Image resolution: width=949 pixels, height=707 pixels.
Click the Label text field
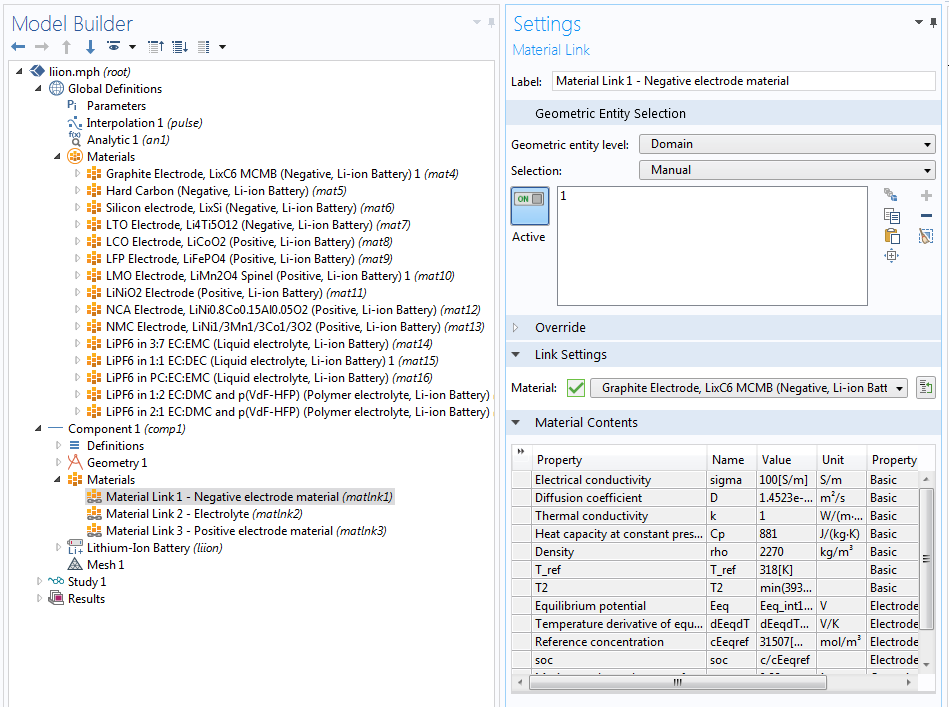point(740,81)
